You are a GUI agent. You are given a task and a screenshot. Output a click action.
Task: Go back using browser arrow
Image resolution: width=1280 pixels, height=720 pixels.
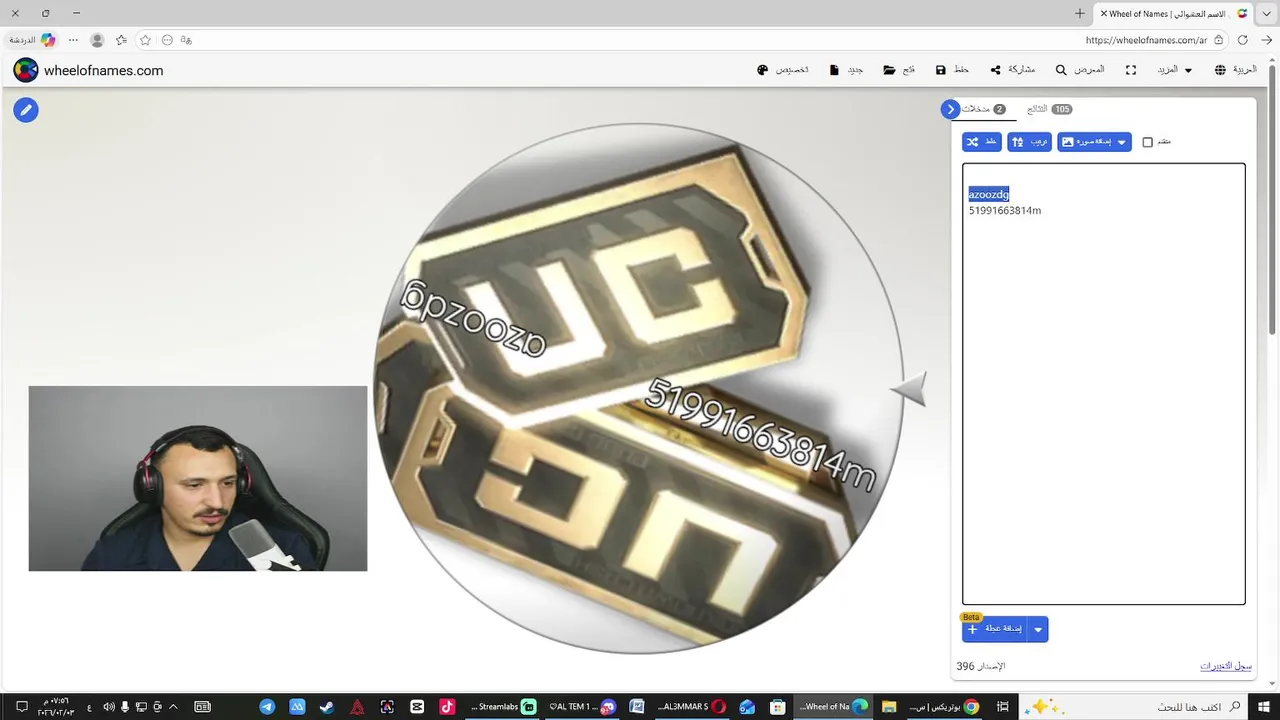[1267, 40]
